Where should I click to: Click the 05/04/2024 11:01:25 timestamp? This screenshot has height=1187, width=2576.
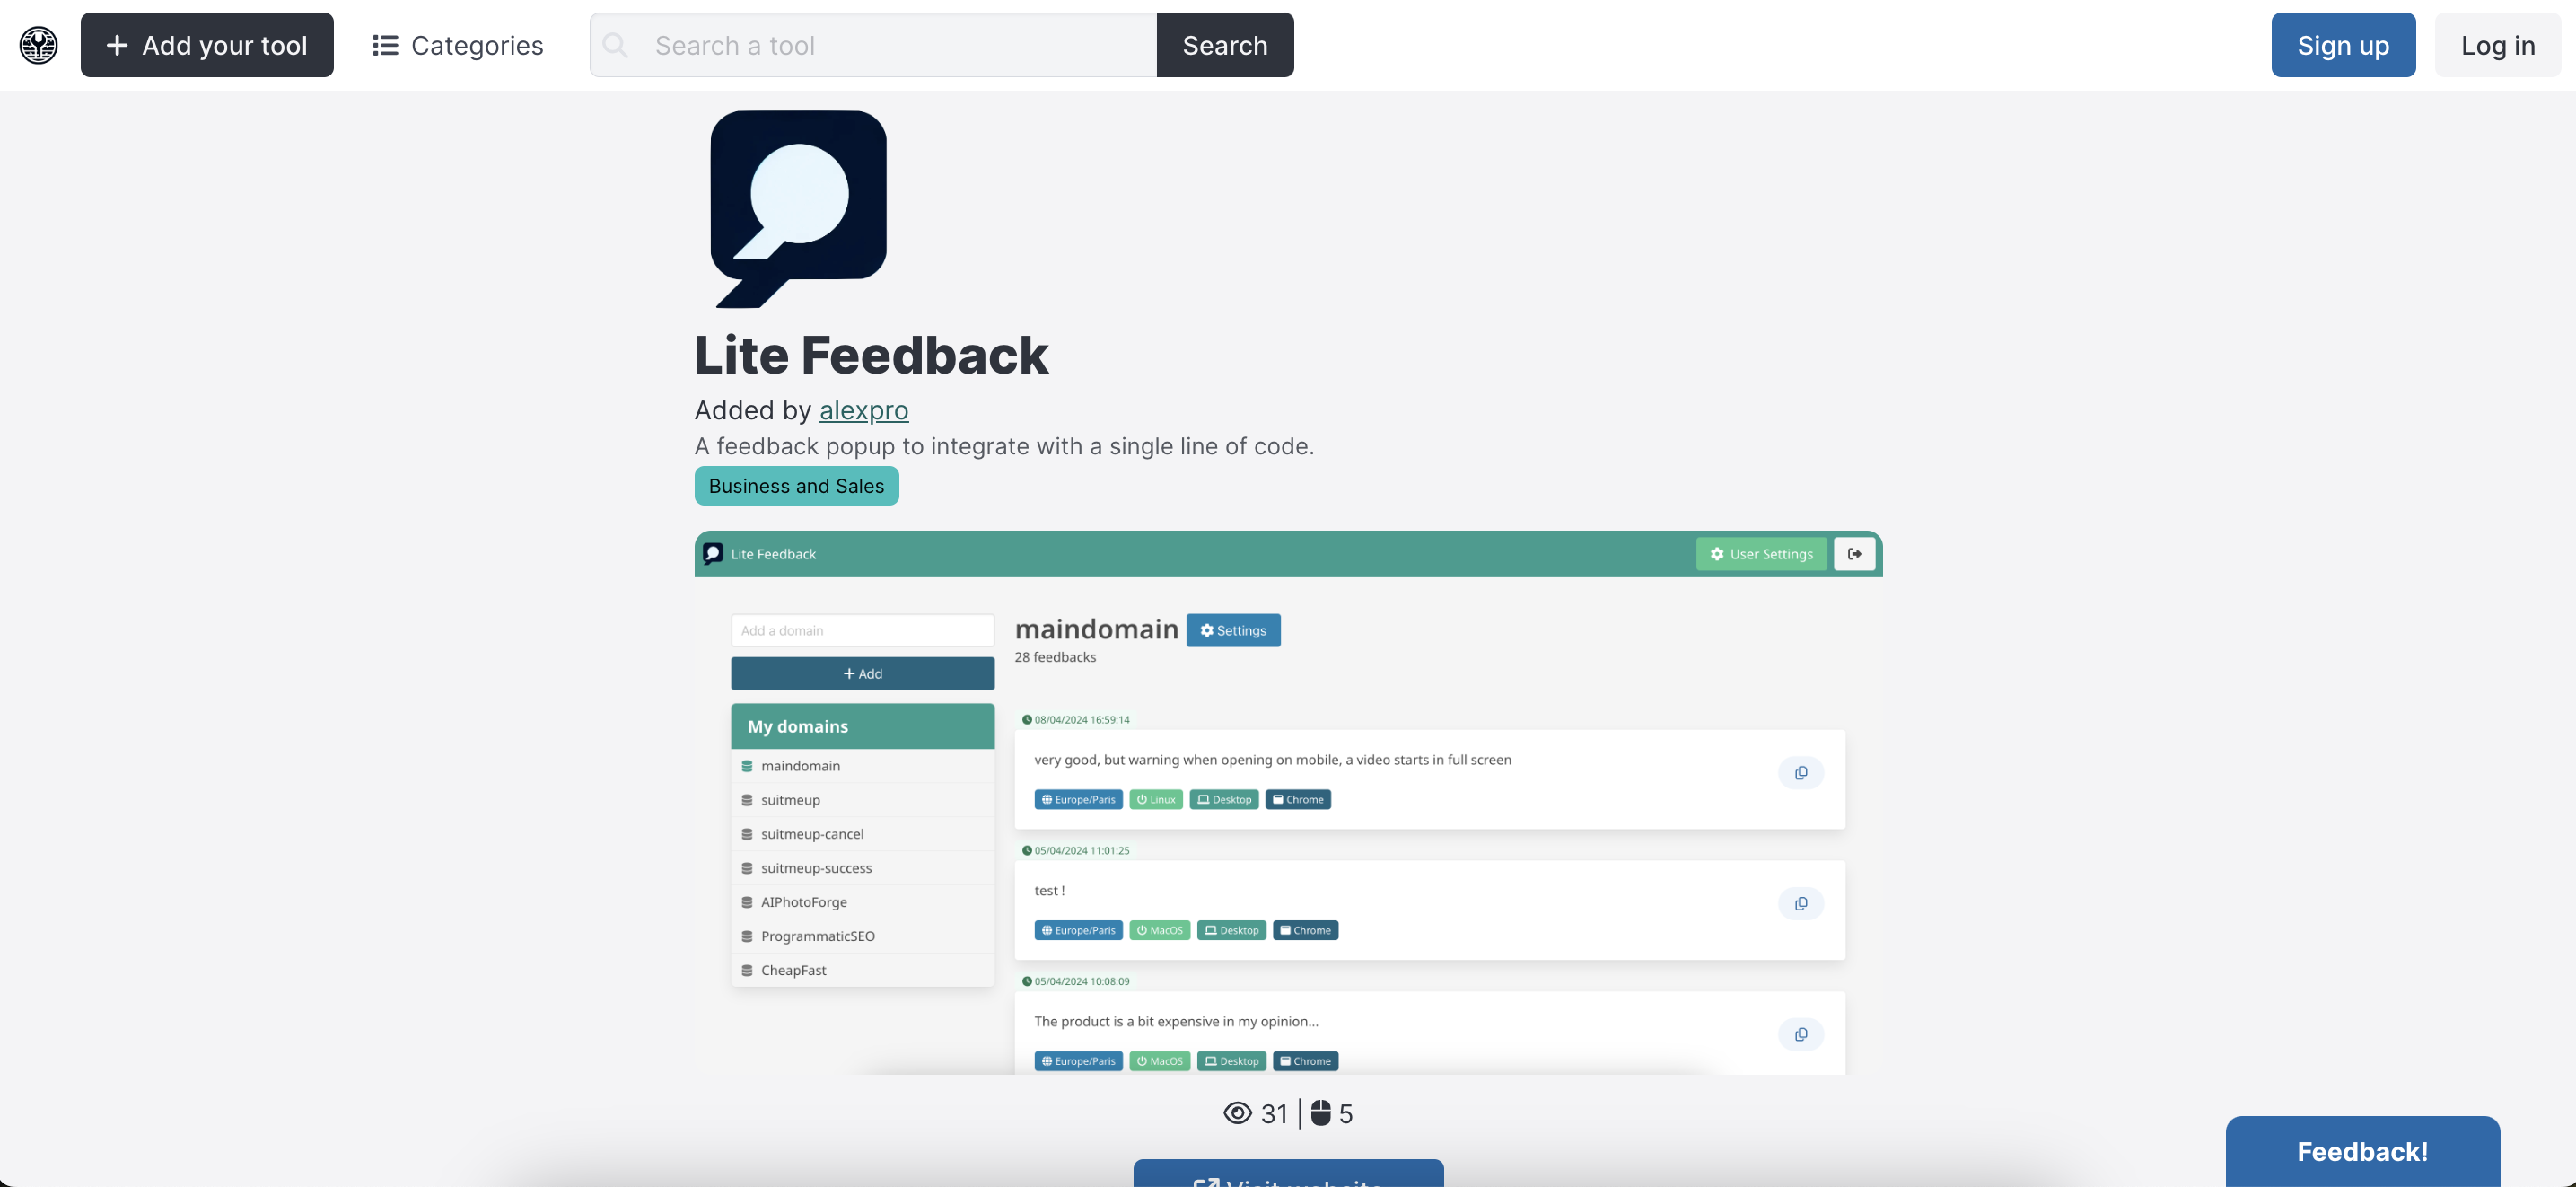pyautogui.click(x=1076, y=851)
